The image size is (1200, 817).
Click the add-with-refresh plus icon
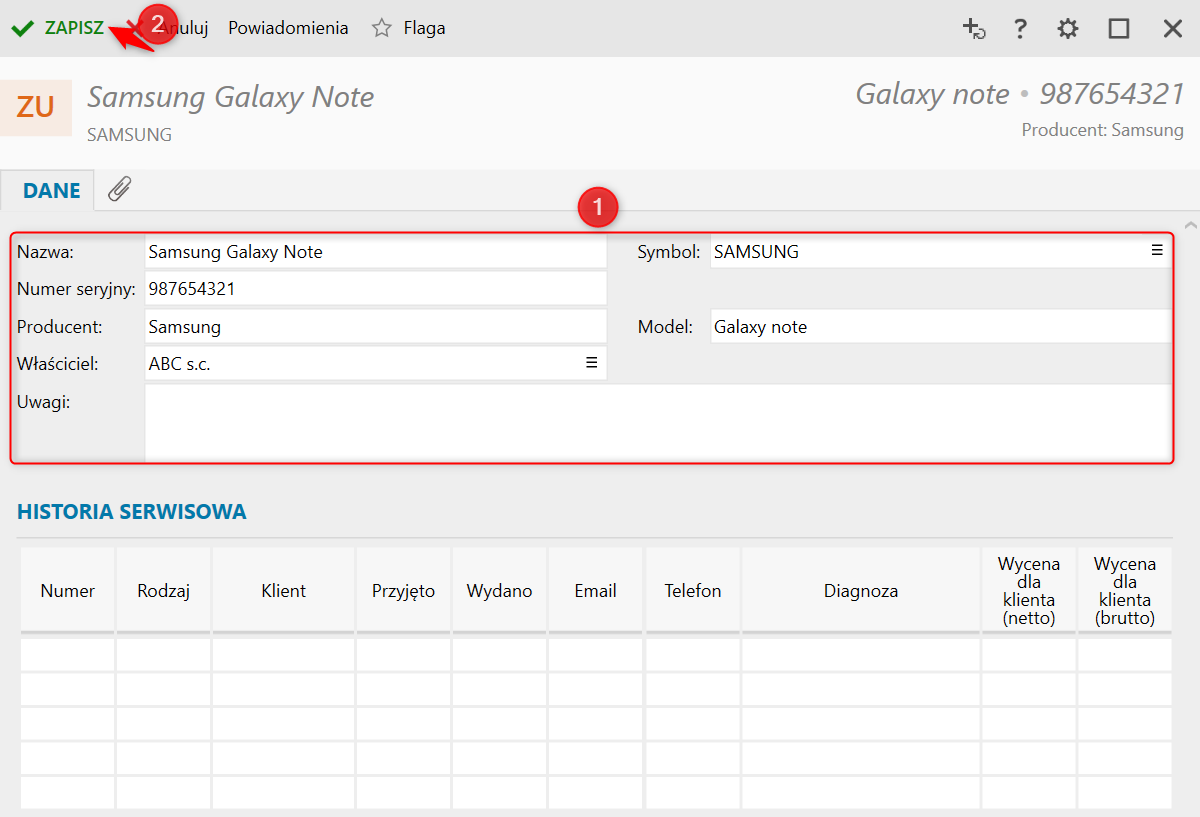tap(974, 29)
